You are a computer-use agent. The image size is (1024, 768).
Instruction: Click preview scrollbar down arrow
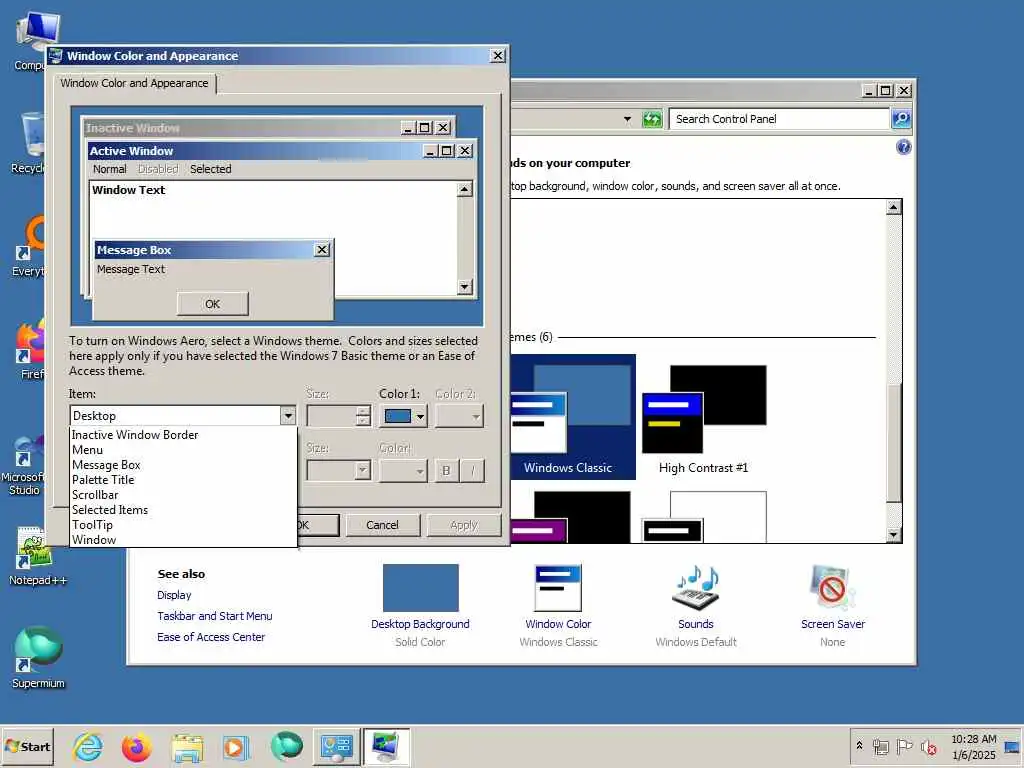coord(464,287)
